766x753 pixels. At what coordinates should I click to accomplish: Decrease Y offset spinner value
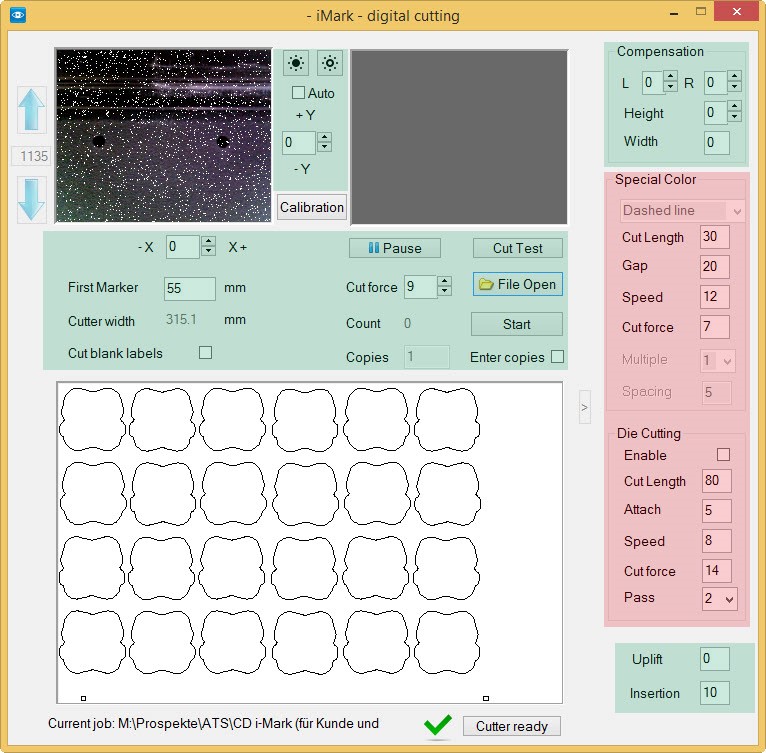point(324,147)
